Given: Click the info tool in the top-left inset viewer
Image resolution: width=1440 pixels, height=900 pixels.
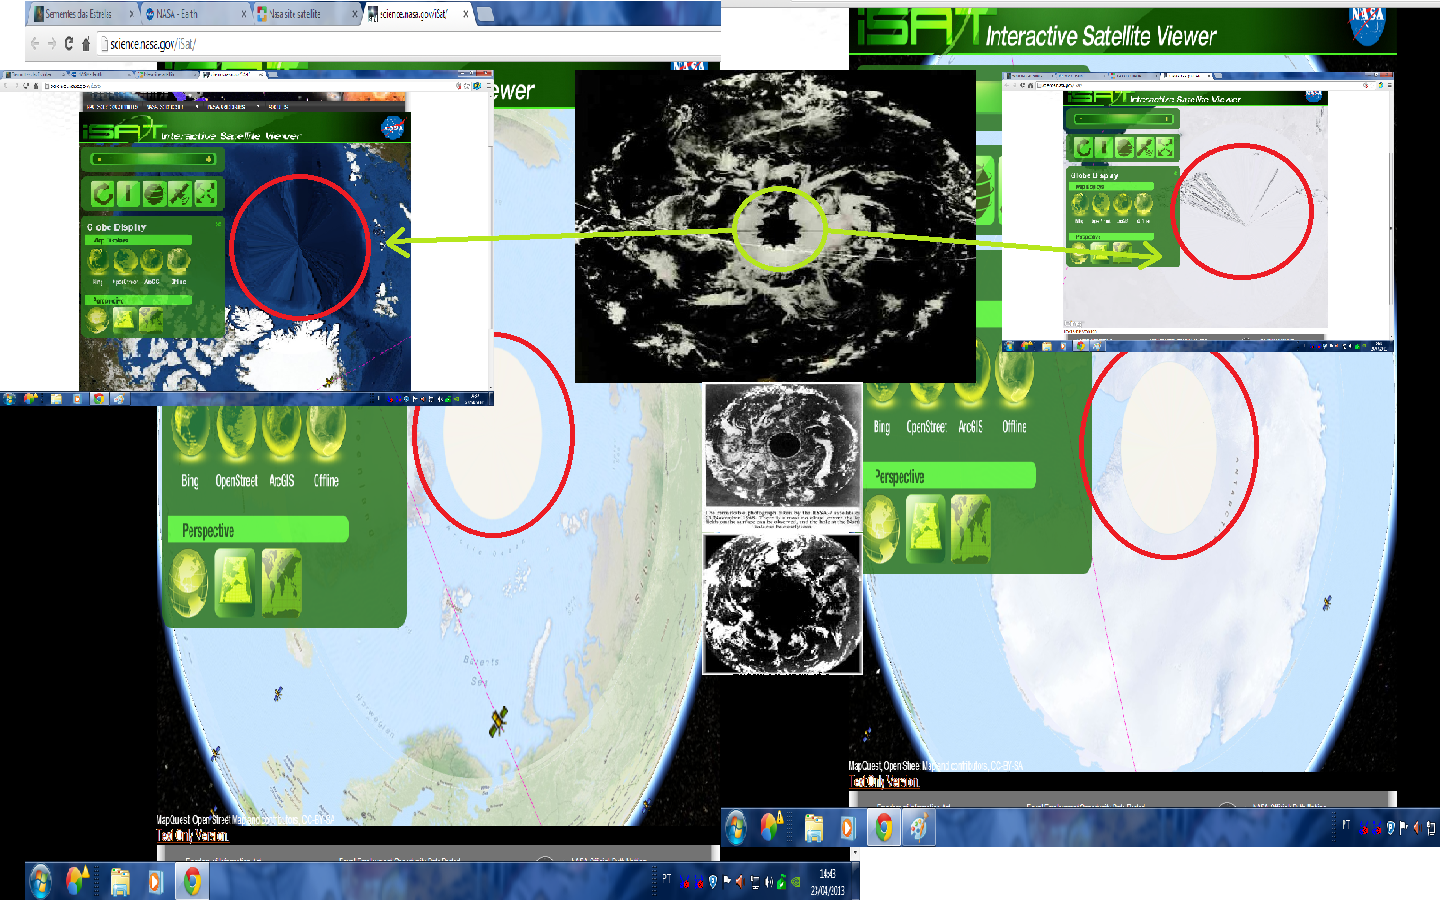Looking at the screenshot, I should [x=128, y=193].
